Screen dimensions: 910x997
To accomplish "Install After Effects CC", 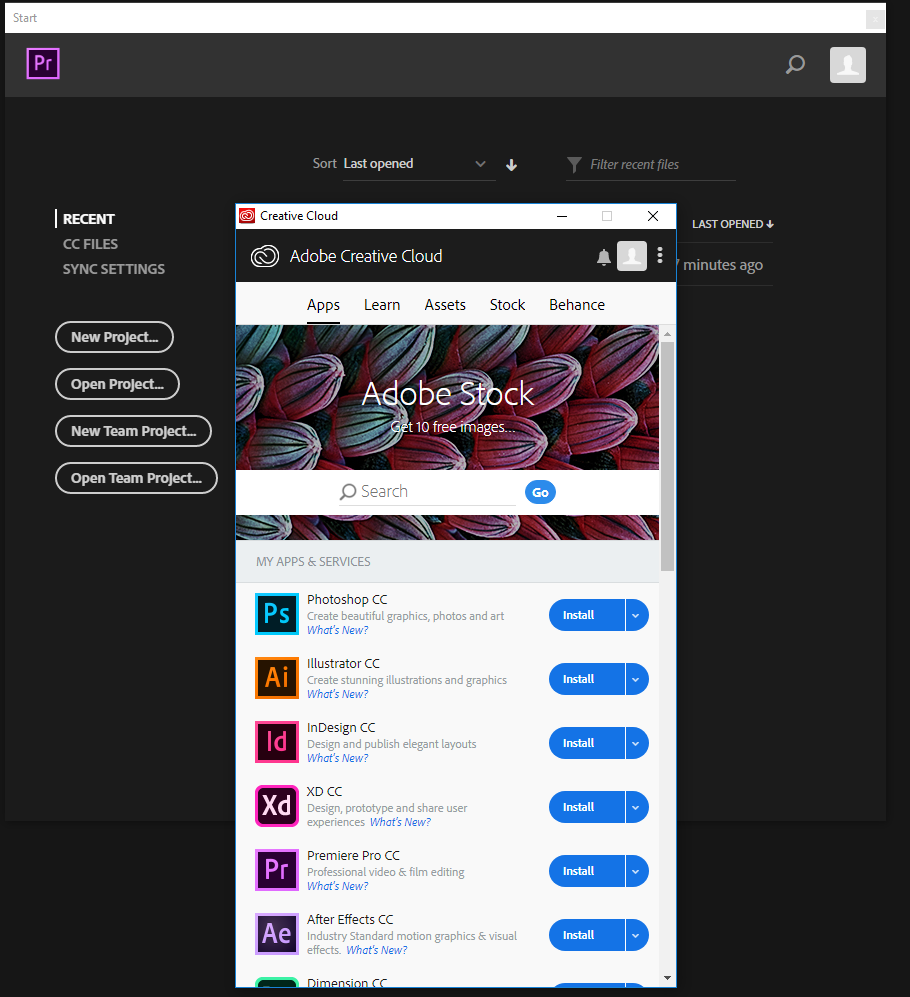I will coord(586,935).
